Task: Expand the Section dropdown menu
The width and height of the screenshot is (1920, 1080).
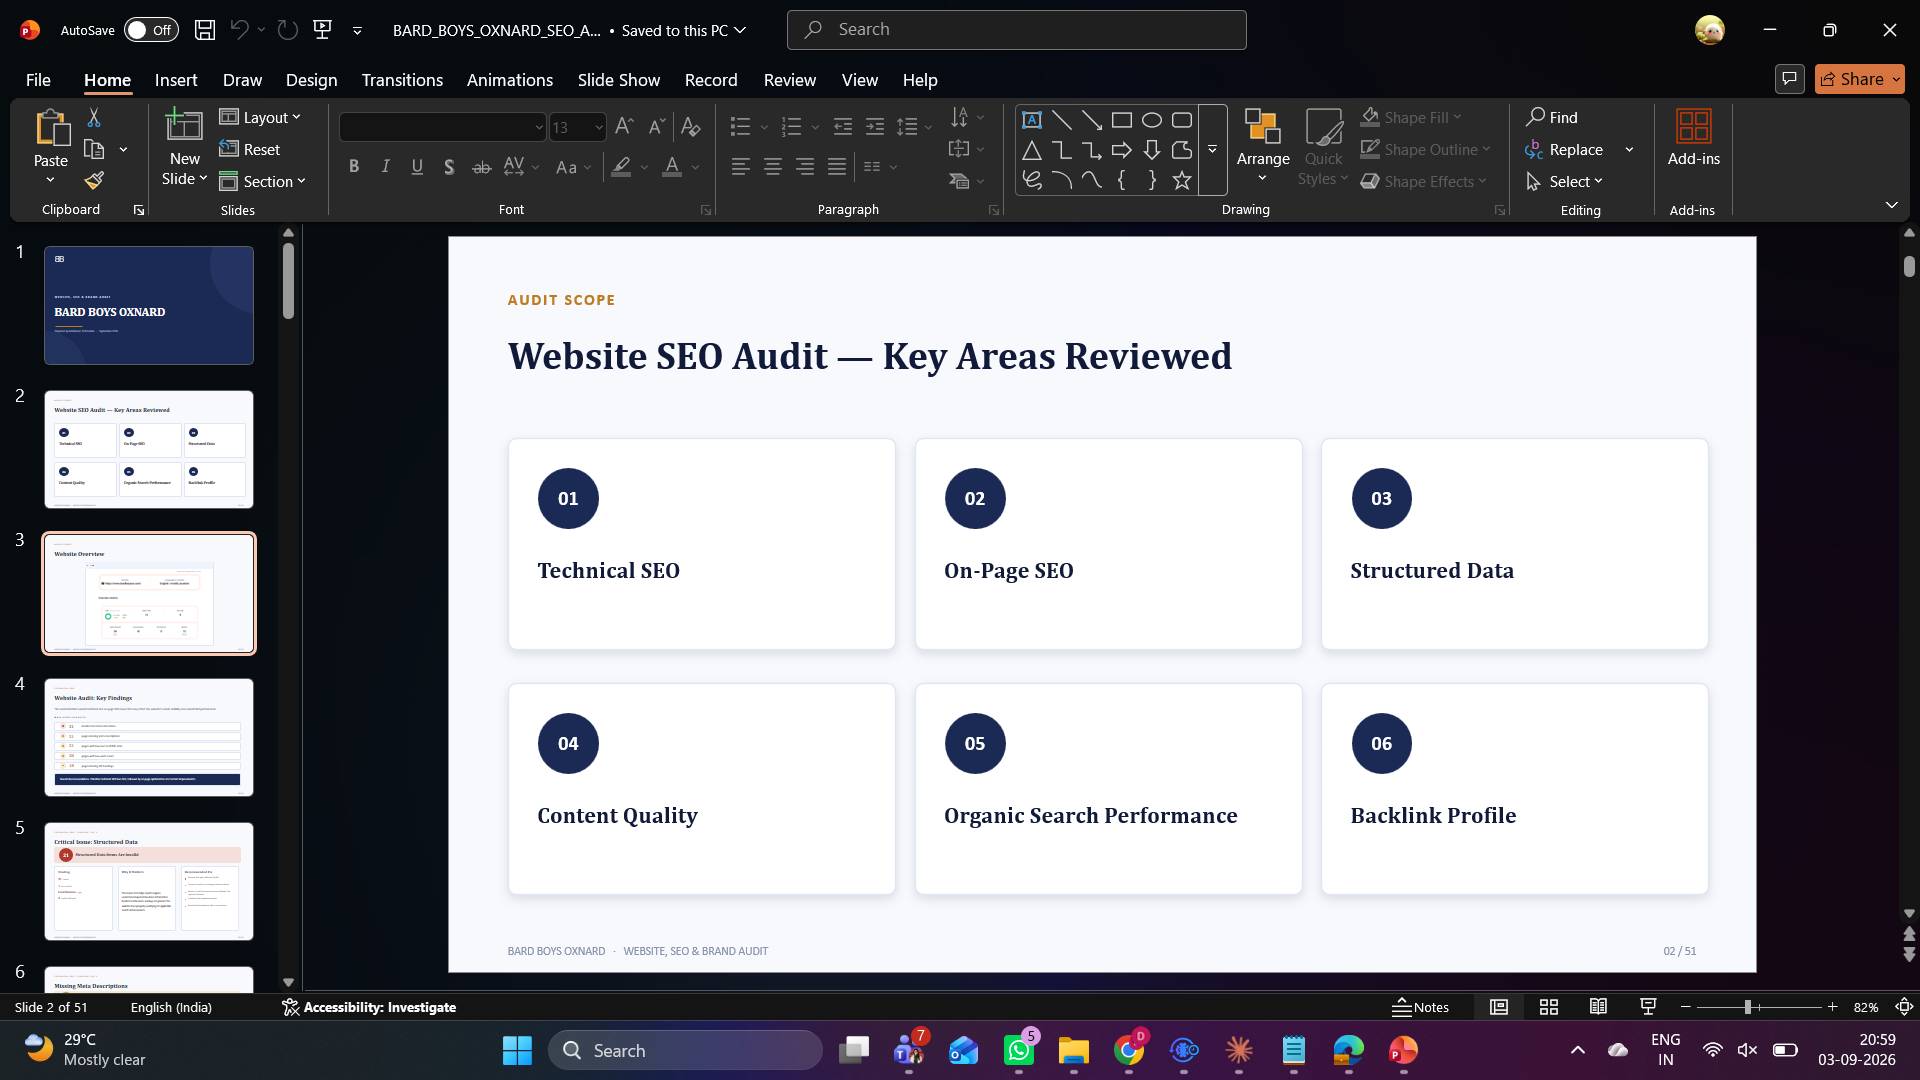Action: click(262, 181)
